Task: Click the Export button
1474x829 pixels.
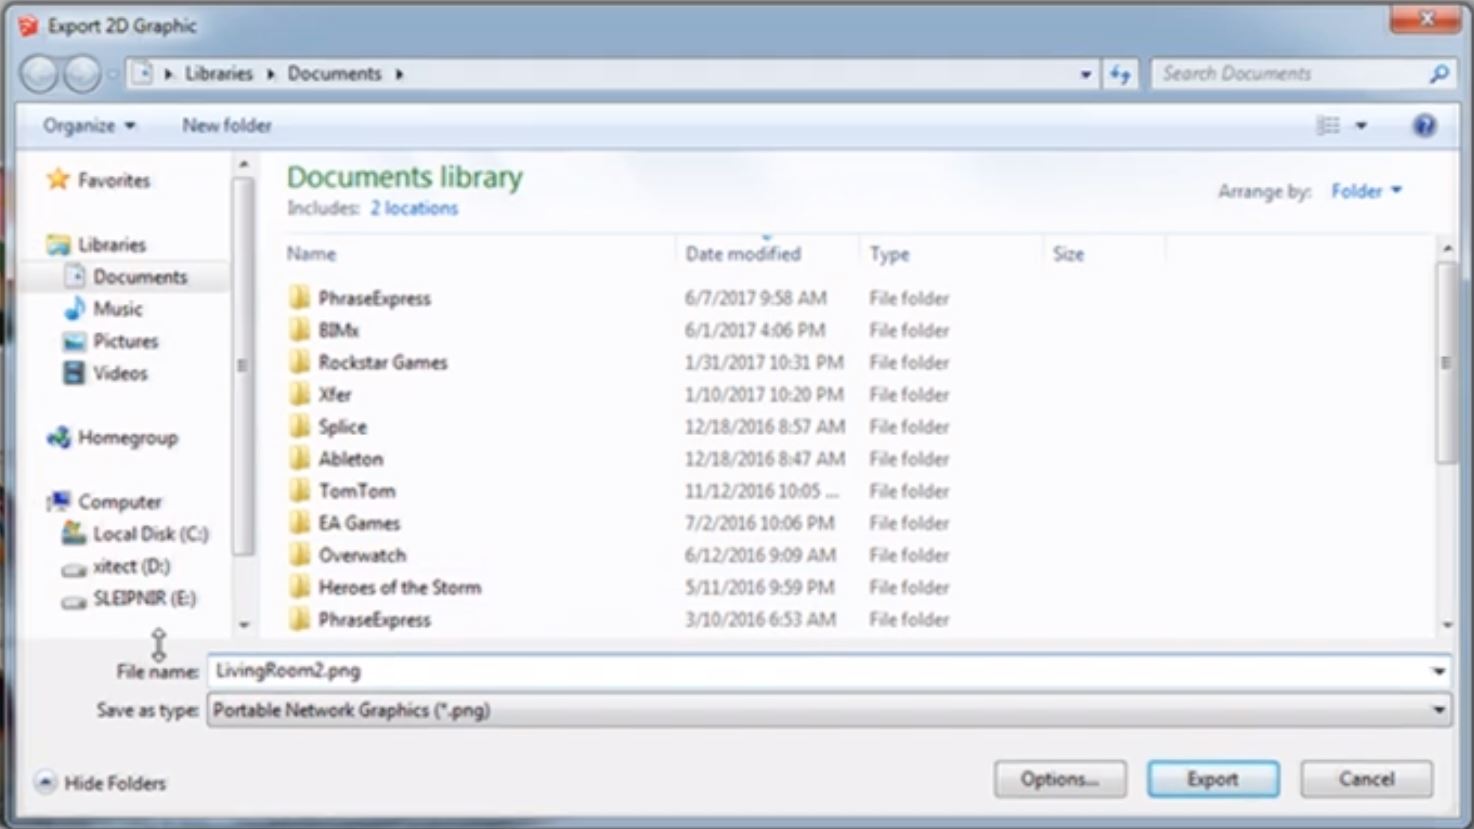Action: (1213, 779)
